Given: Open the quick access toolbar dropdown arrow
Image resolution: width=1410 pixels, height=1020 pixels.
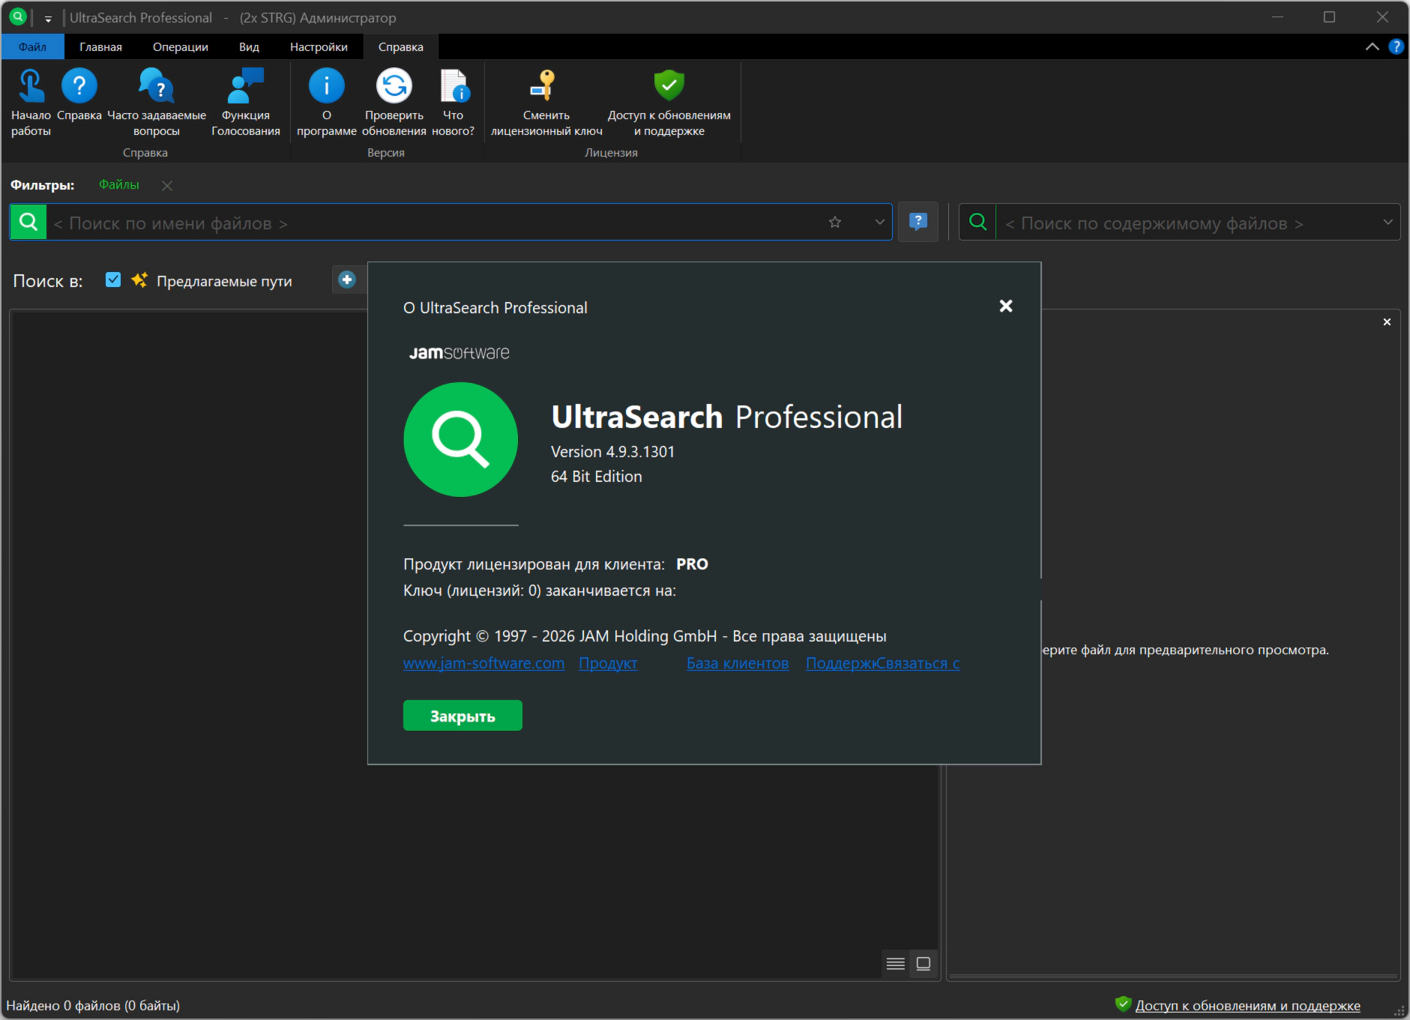Looking at the screenshot, I should point(48,18).
